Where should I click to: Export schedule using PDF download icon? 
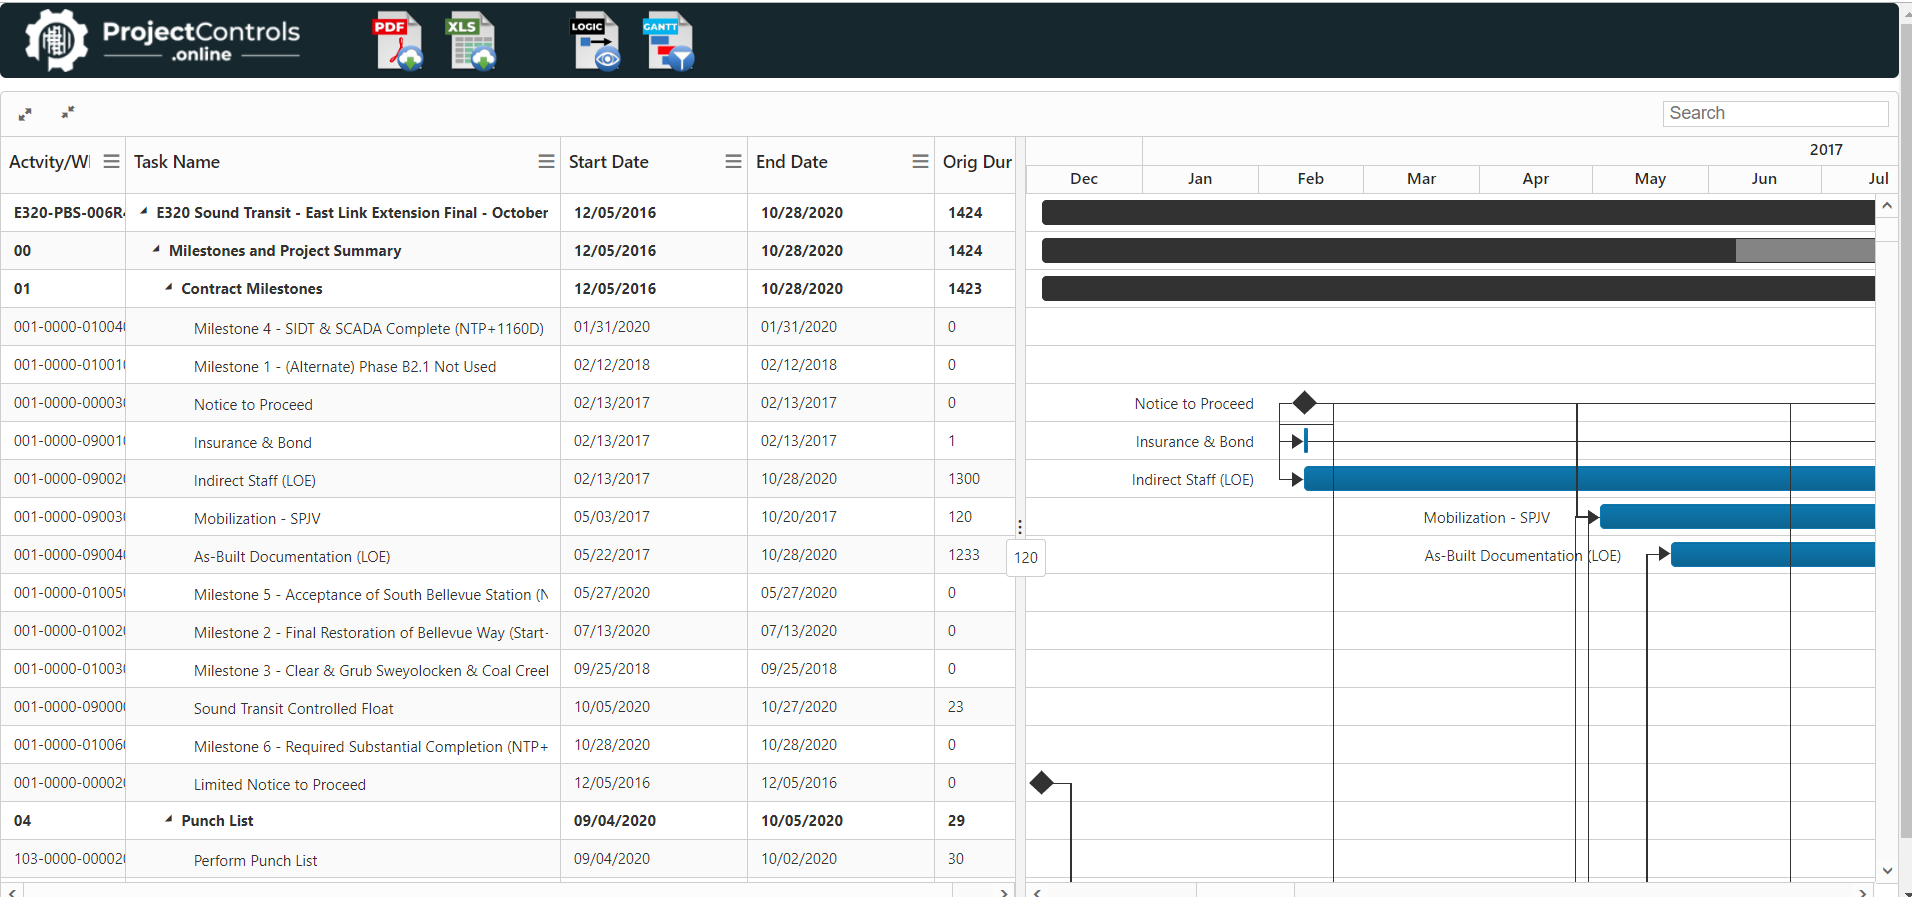point(398,42)
